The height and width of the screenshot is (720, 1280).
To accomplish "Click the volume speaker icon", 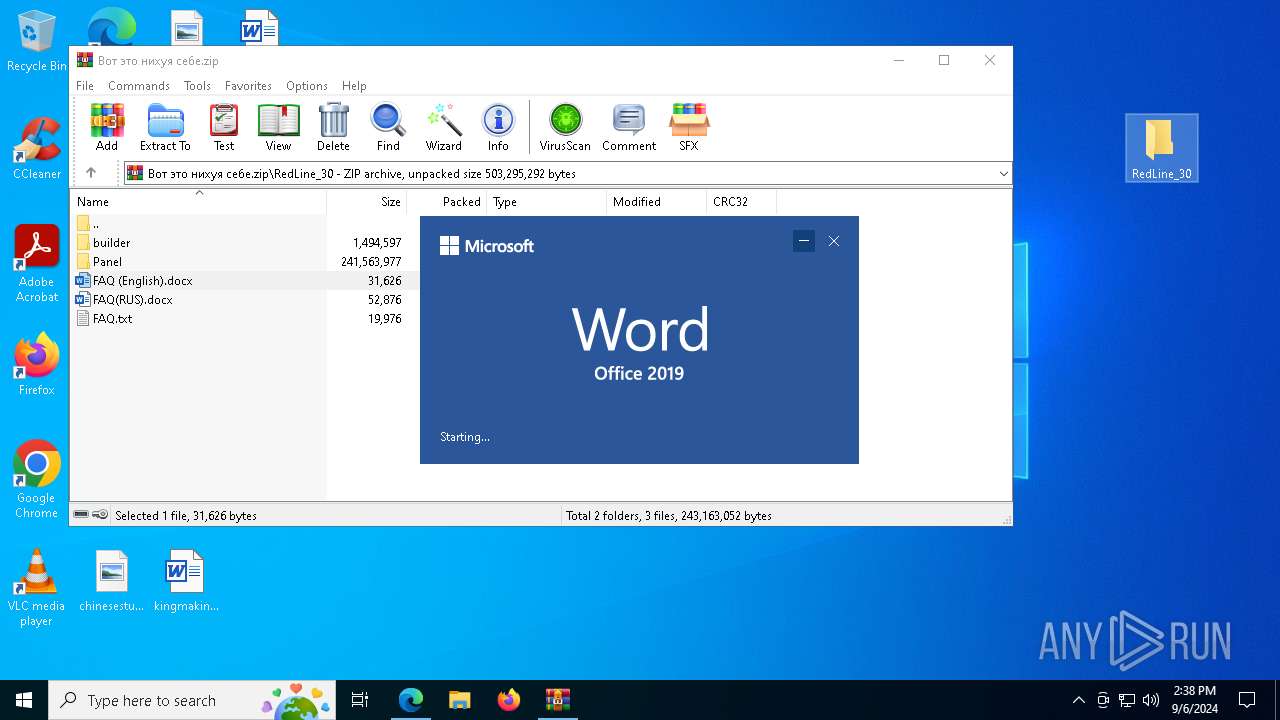I will pyautogui.click(x=1151, y=700).
